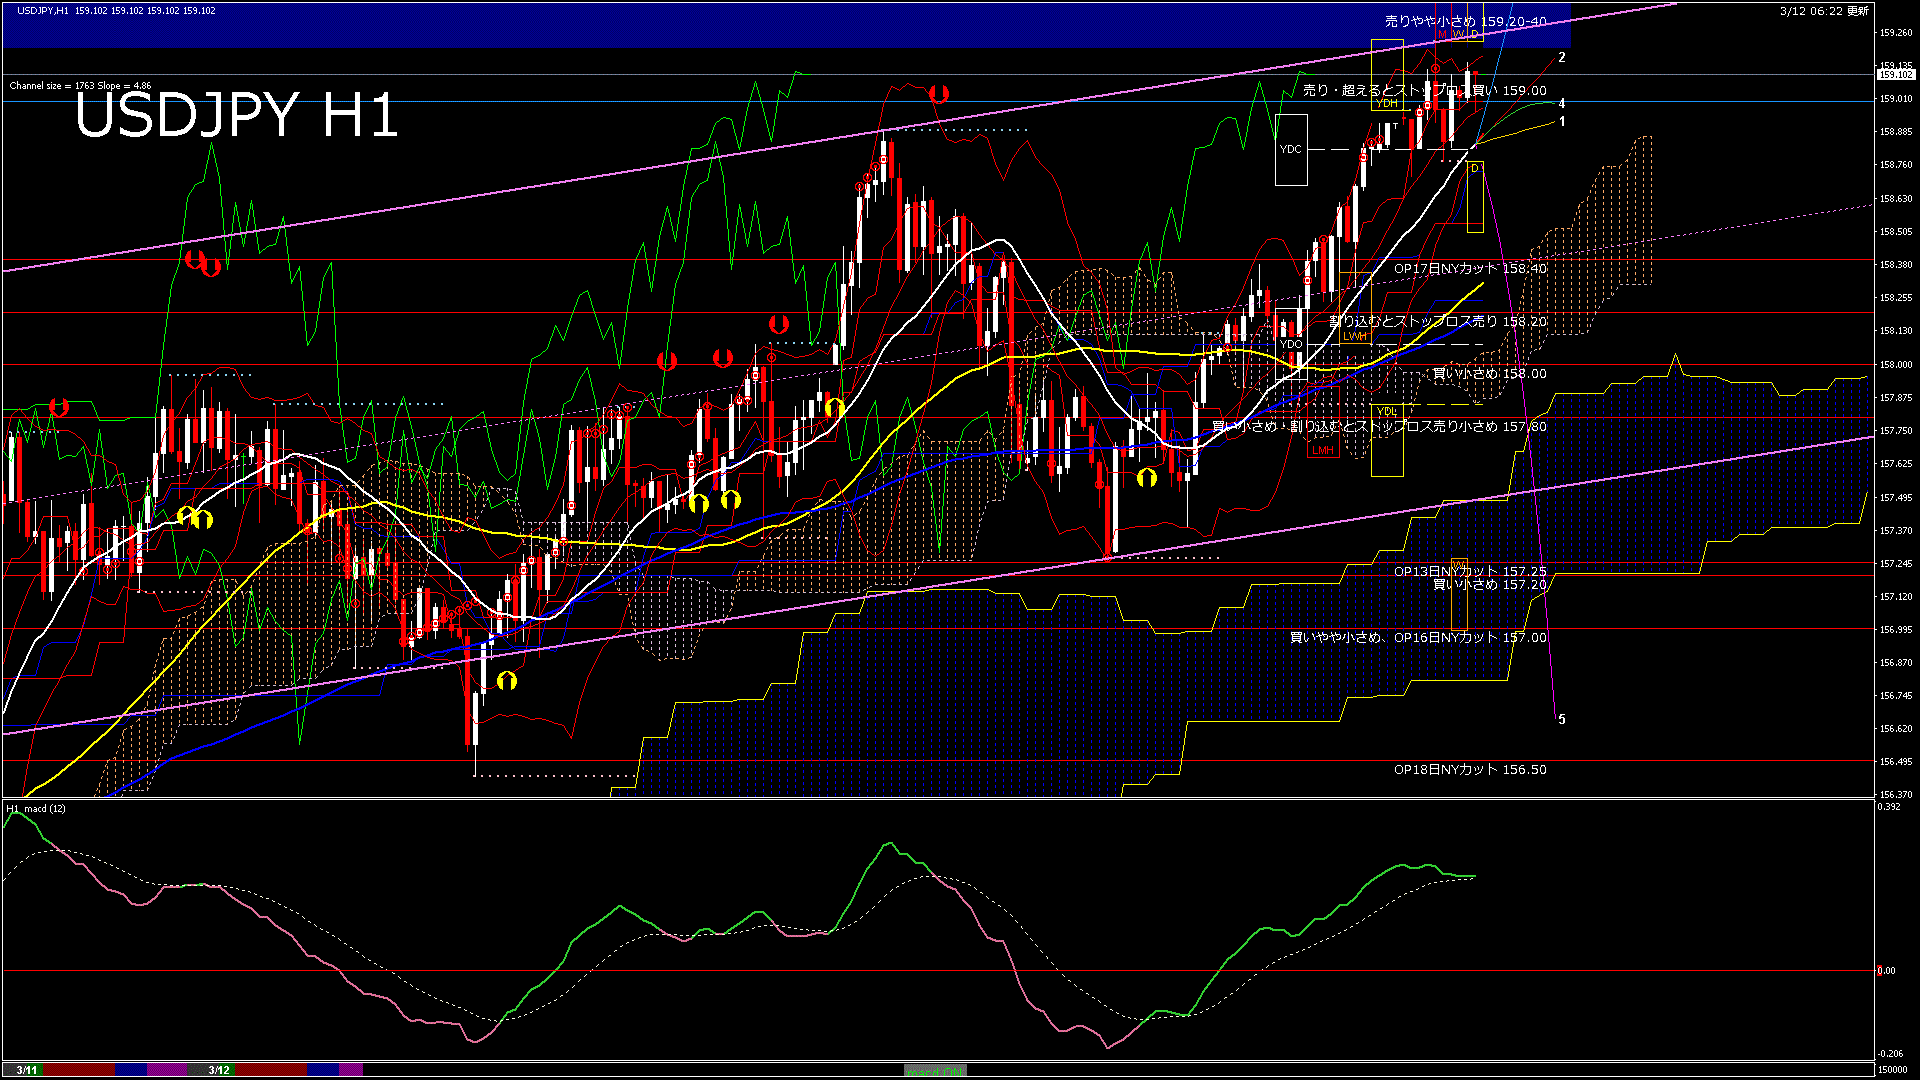Select the W pivot label at the chart top

point(1458,34)
